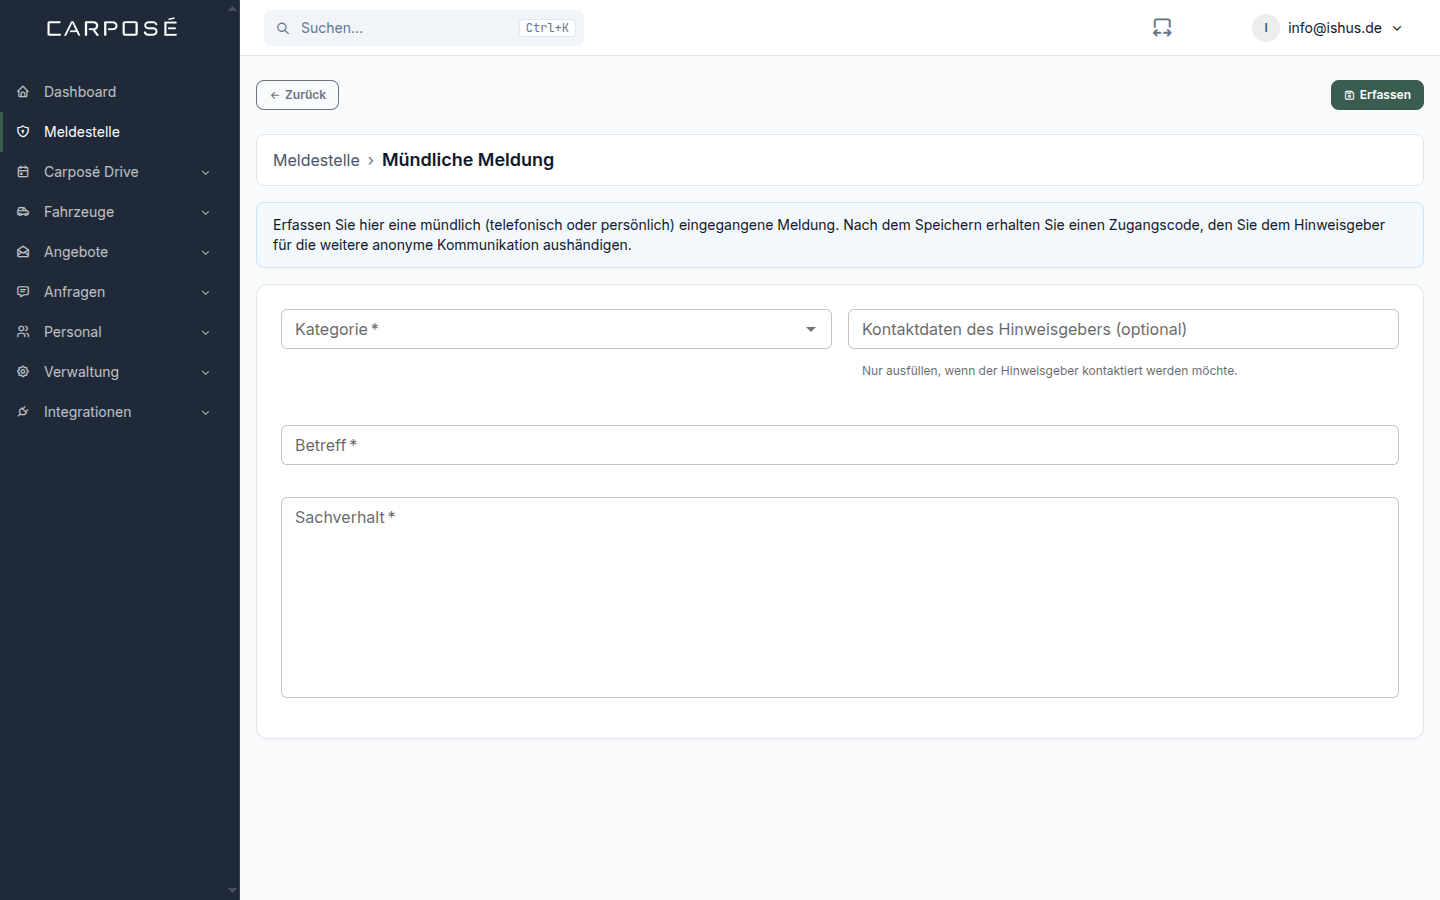
Task: Click the Kontaktdaten des Hinweisgebers field
Action: point(1123,329)
